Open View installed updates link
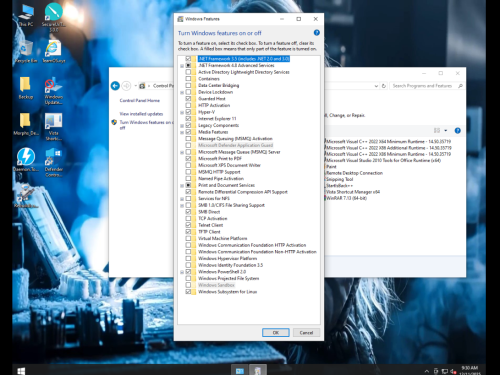The width and height of the screenshot is (500, 375). [x=141, y=114]
